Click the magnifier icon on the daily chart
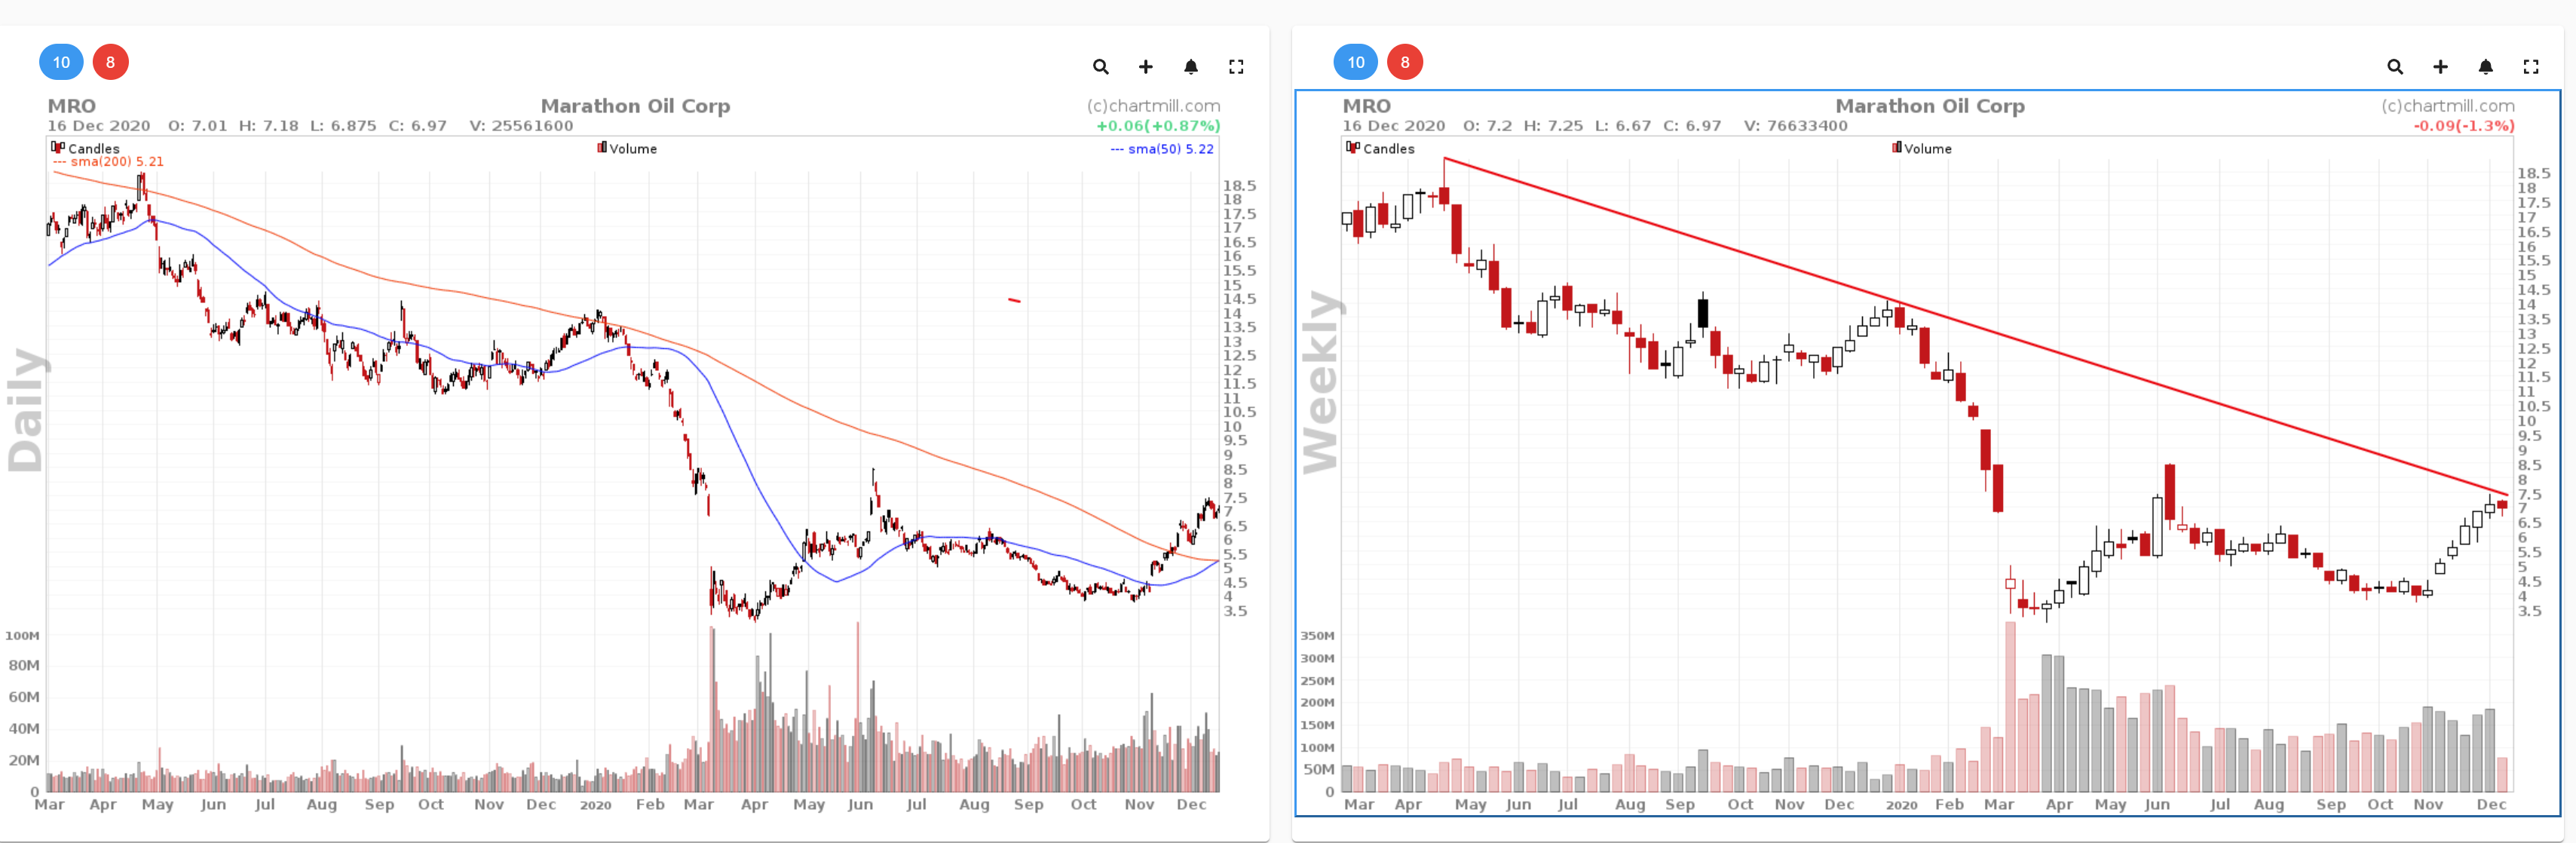Image resolution: width=2576 pixels, height=843 pixels. click(1100, 67)
